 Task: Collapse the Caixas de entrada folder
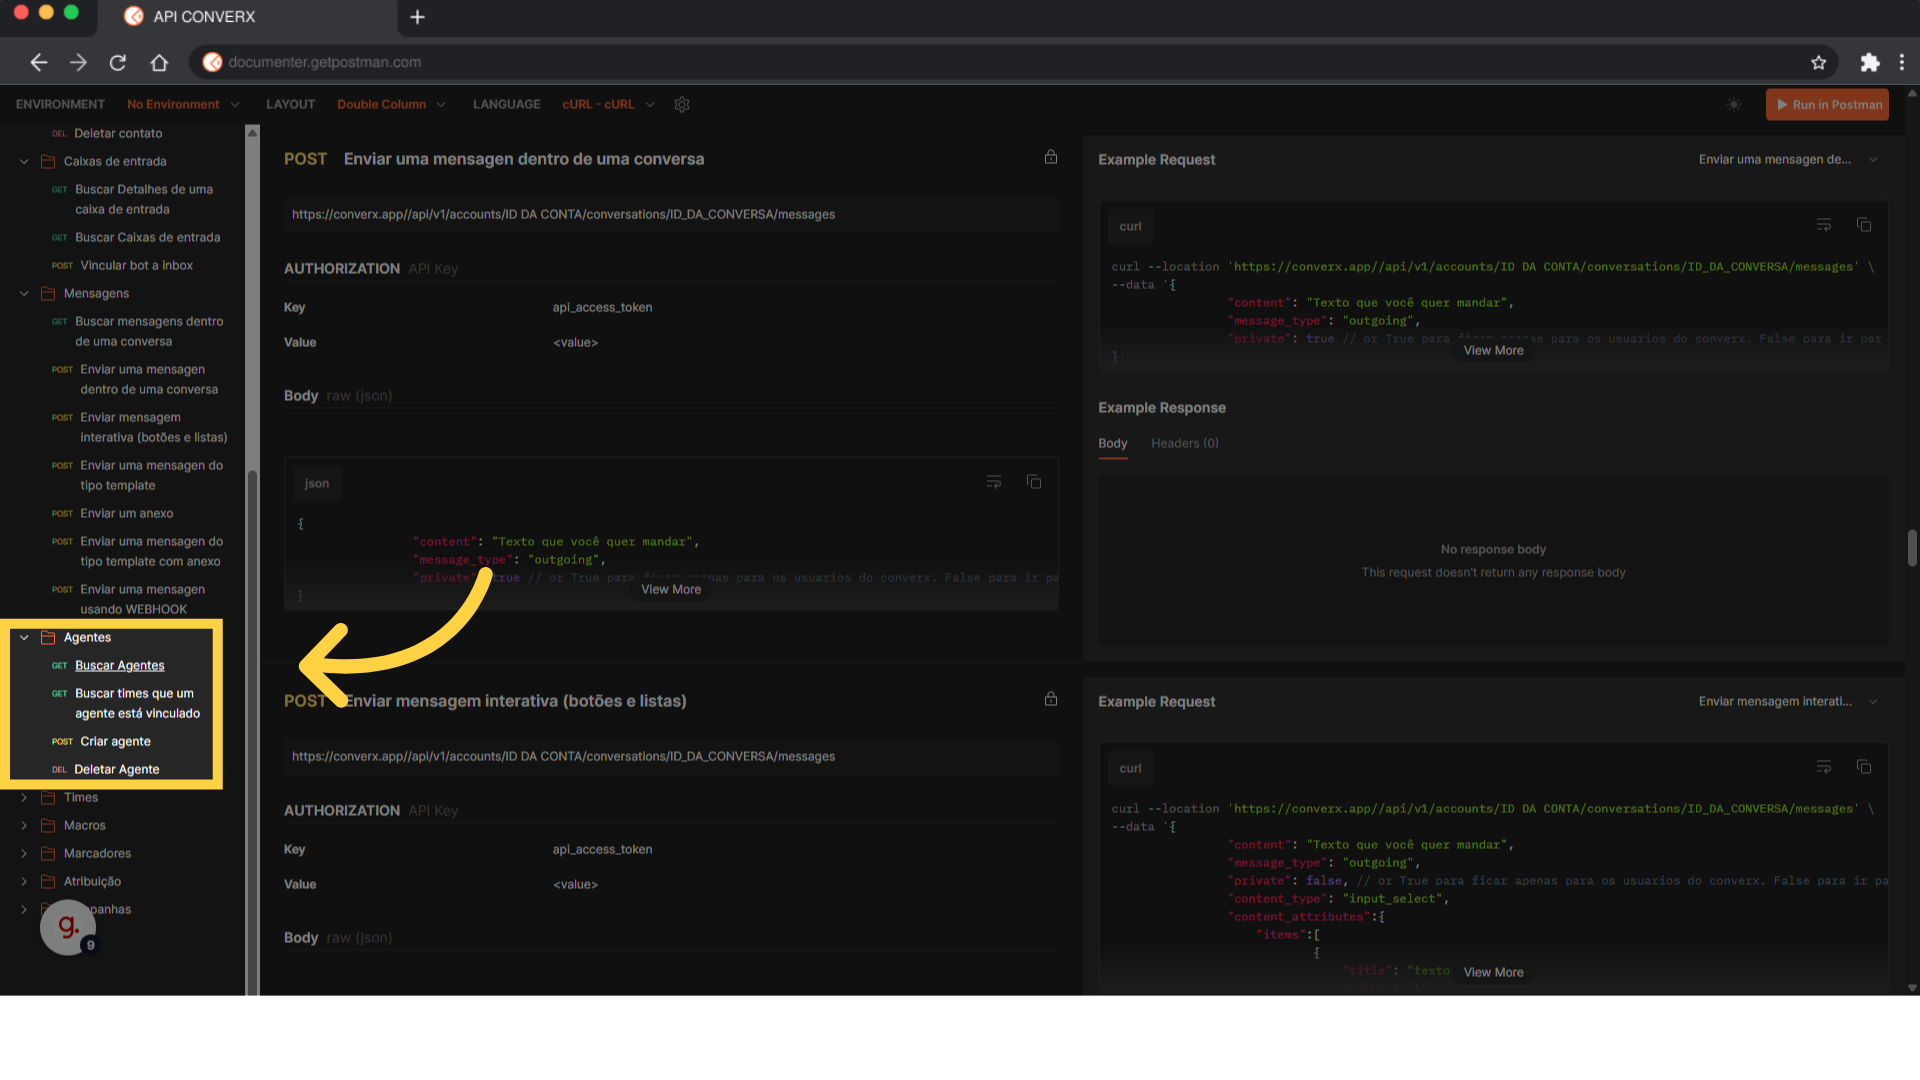pyautogui.click(x=24, y=161)
